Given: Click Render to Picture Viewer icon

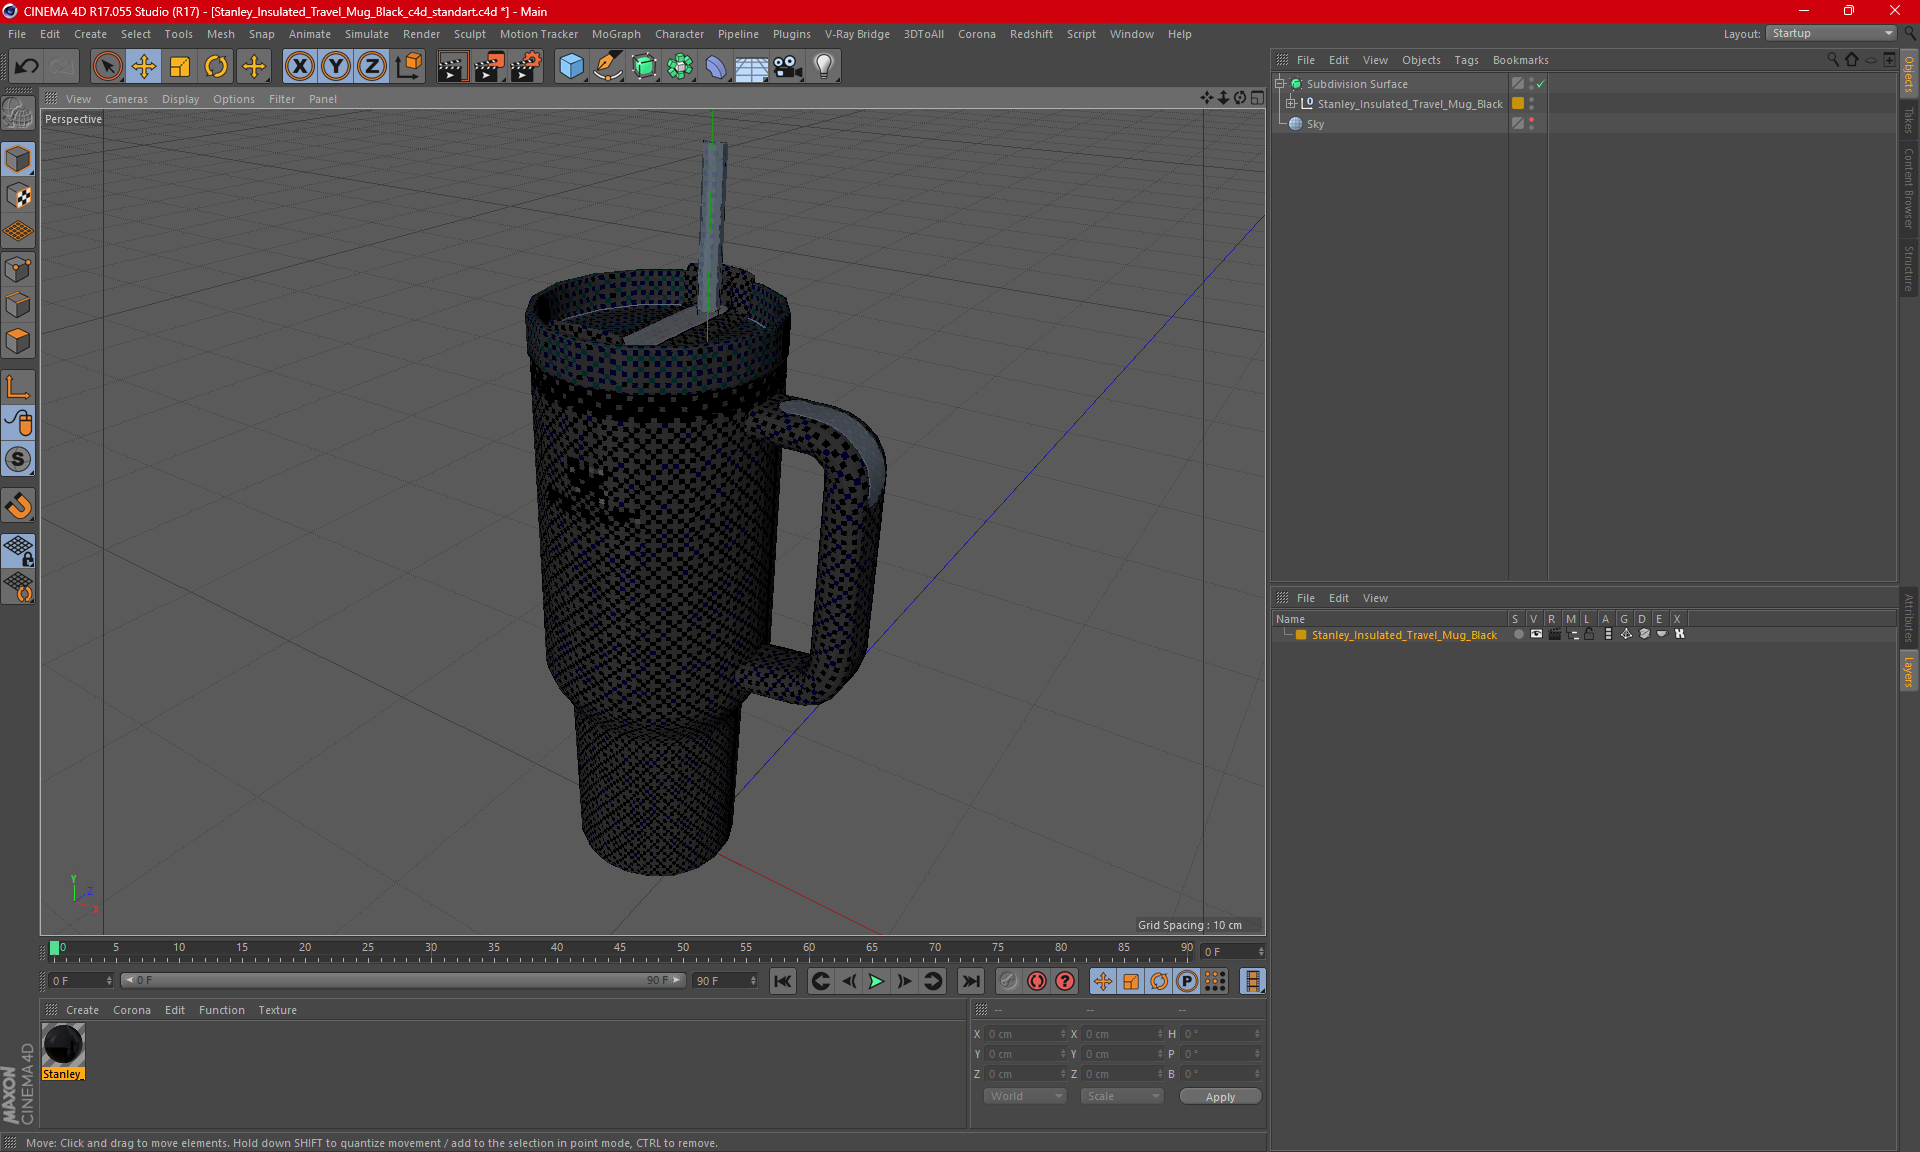Looking at the screenshot, I should coord(489,66).
